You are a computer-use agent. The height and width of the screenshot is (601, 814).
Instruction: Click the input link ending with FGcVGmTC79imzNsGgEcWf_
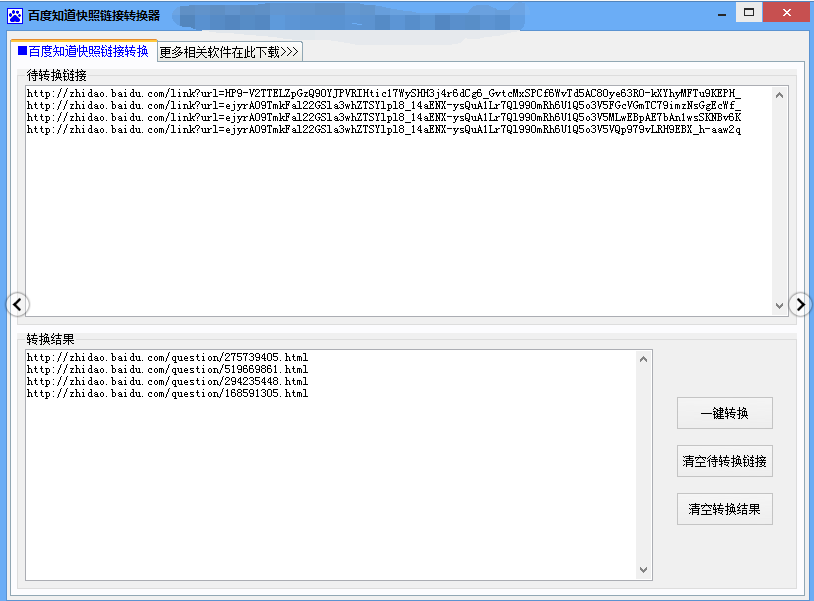384,105
